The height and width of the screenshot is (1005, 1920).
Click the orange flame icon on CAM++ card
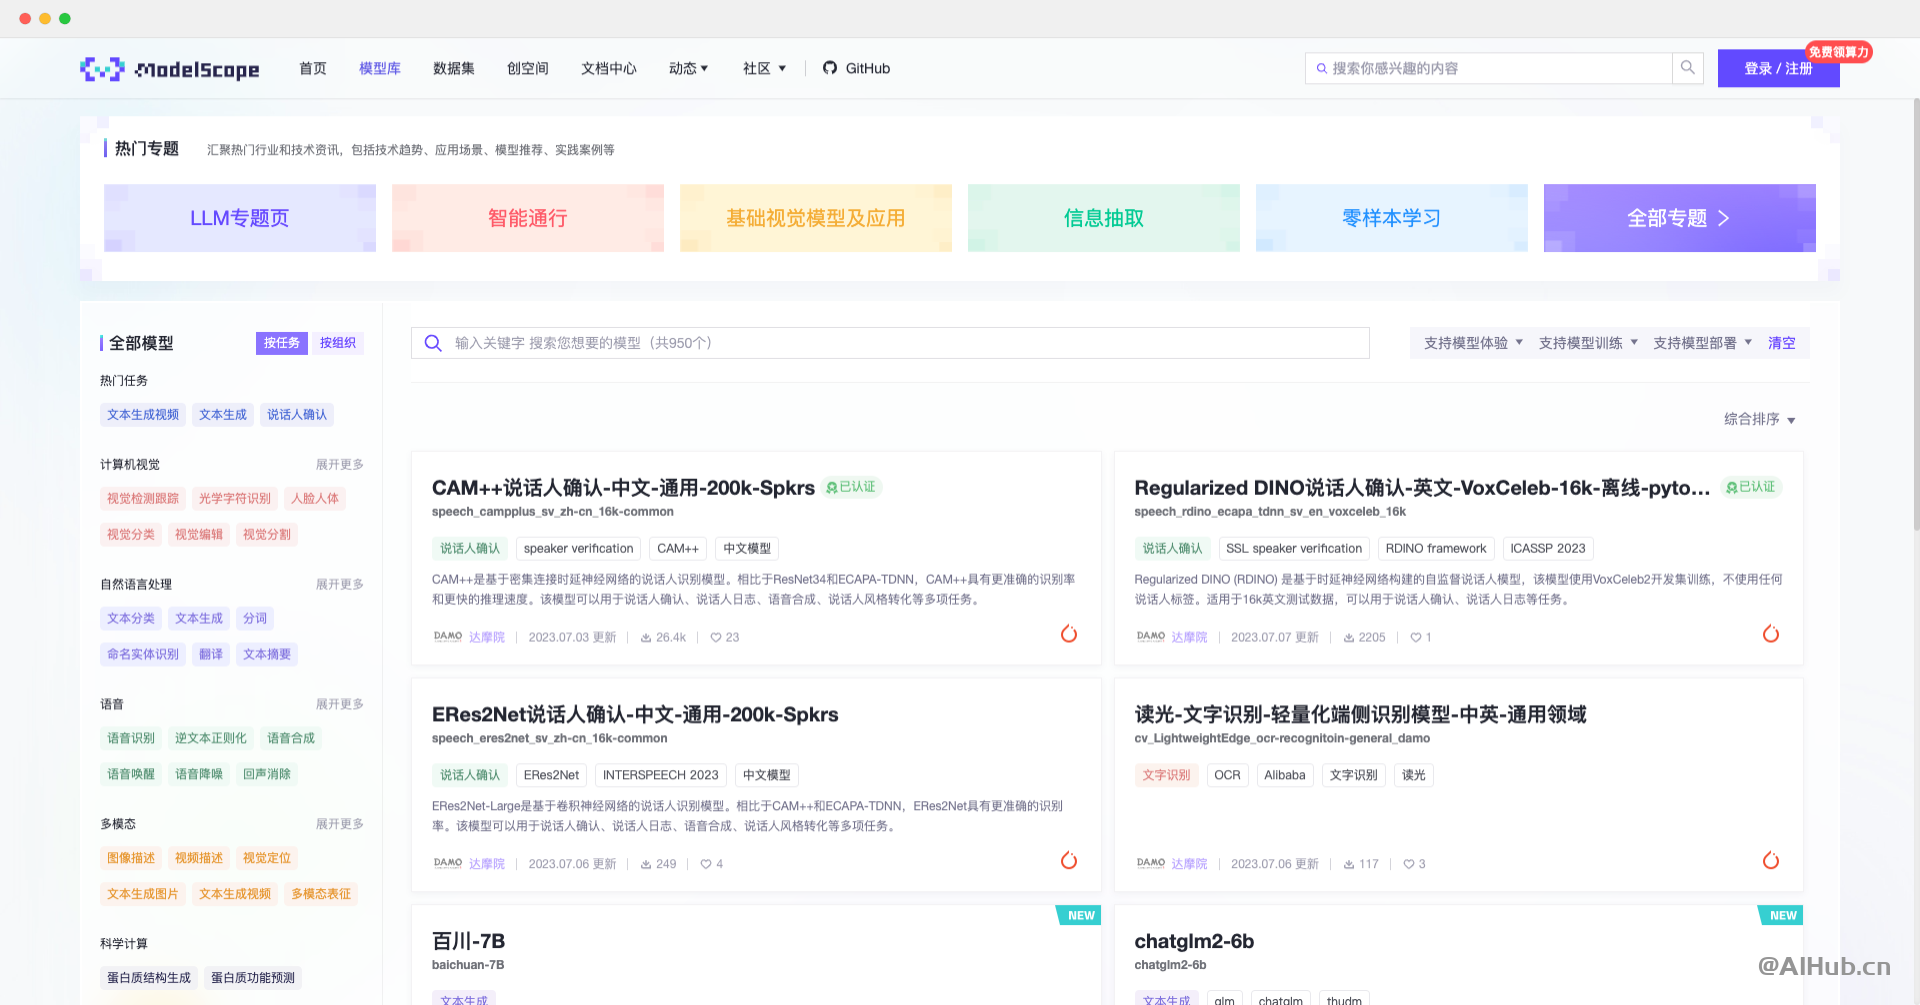tap(1069, 634)
